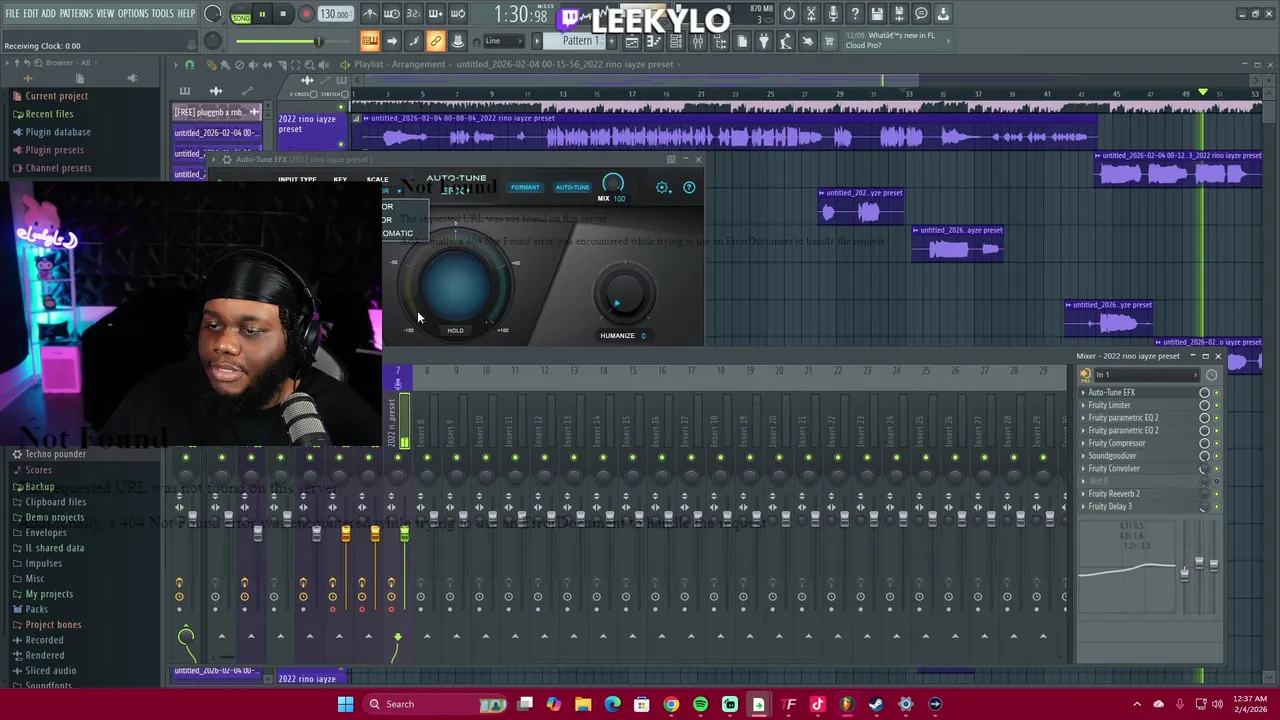This screenshot has width=1280, height=720.
Task: Expand the Fruity Convolver slot arrow
Action: coord(1083,468)
